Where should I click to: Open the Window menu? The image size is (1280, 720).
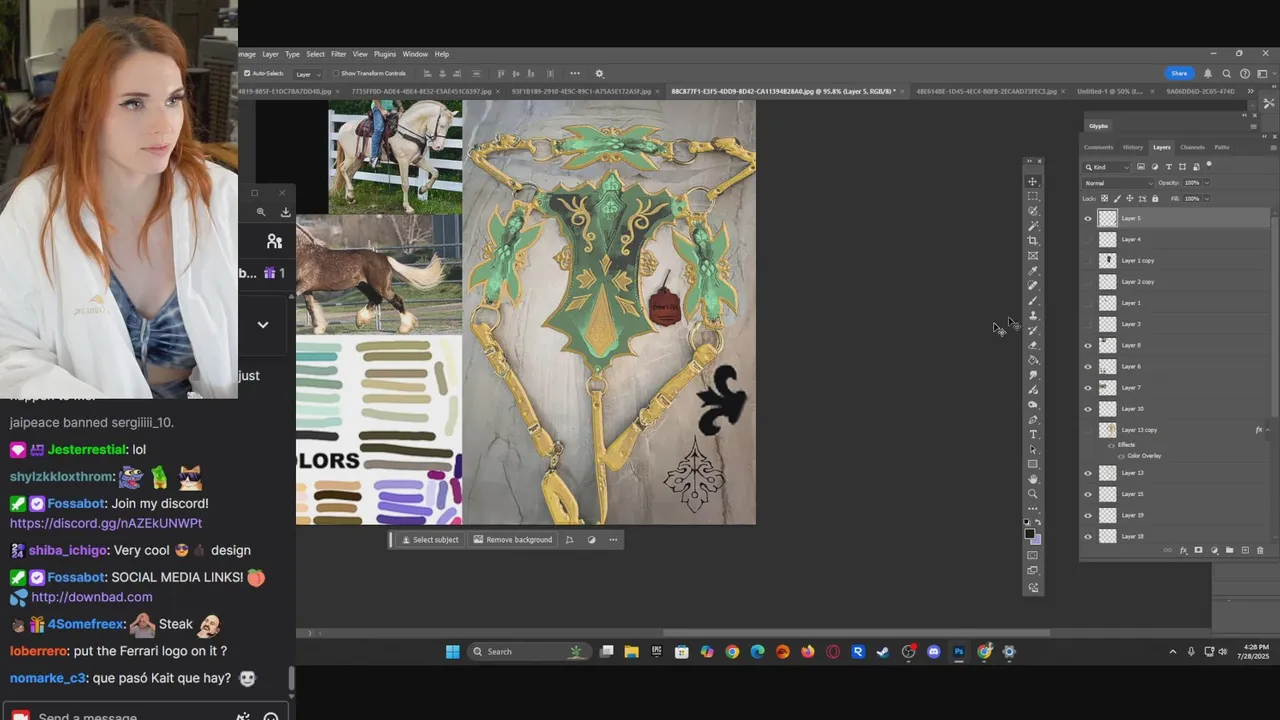(415, 54)
